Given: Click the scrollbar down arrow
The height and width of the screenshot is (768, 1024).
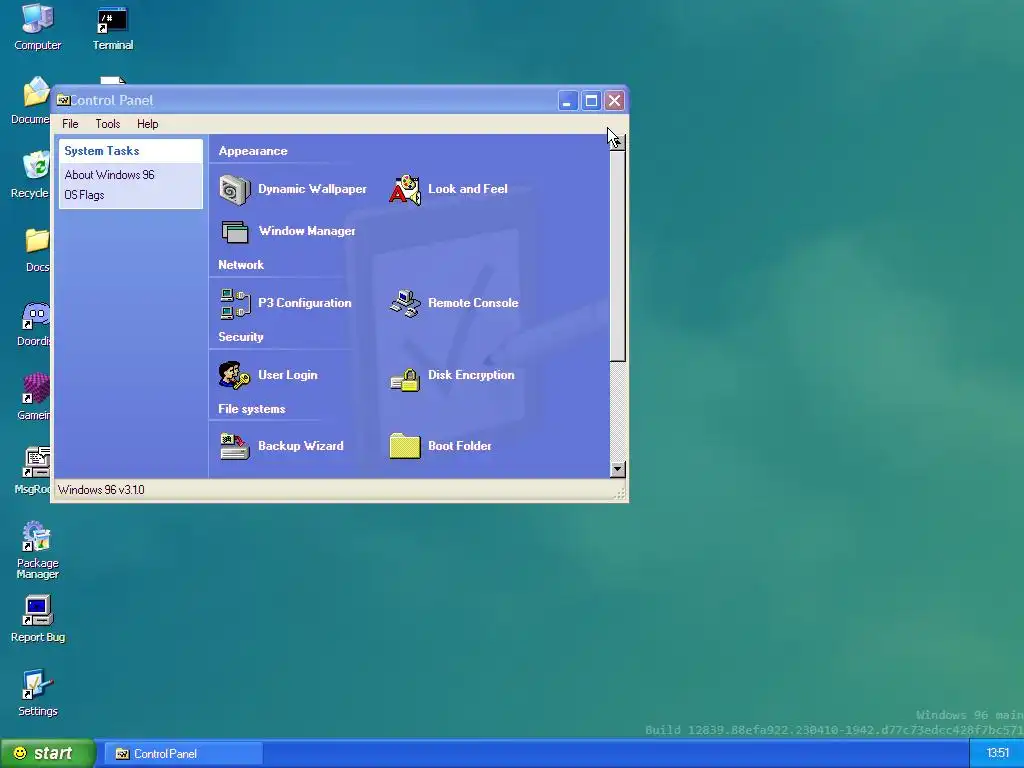Looking at the screenshot, I should pos(617,470).
